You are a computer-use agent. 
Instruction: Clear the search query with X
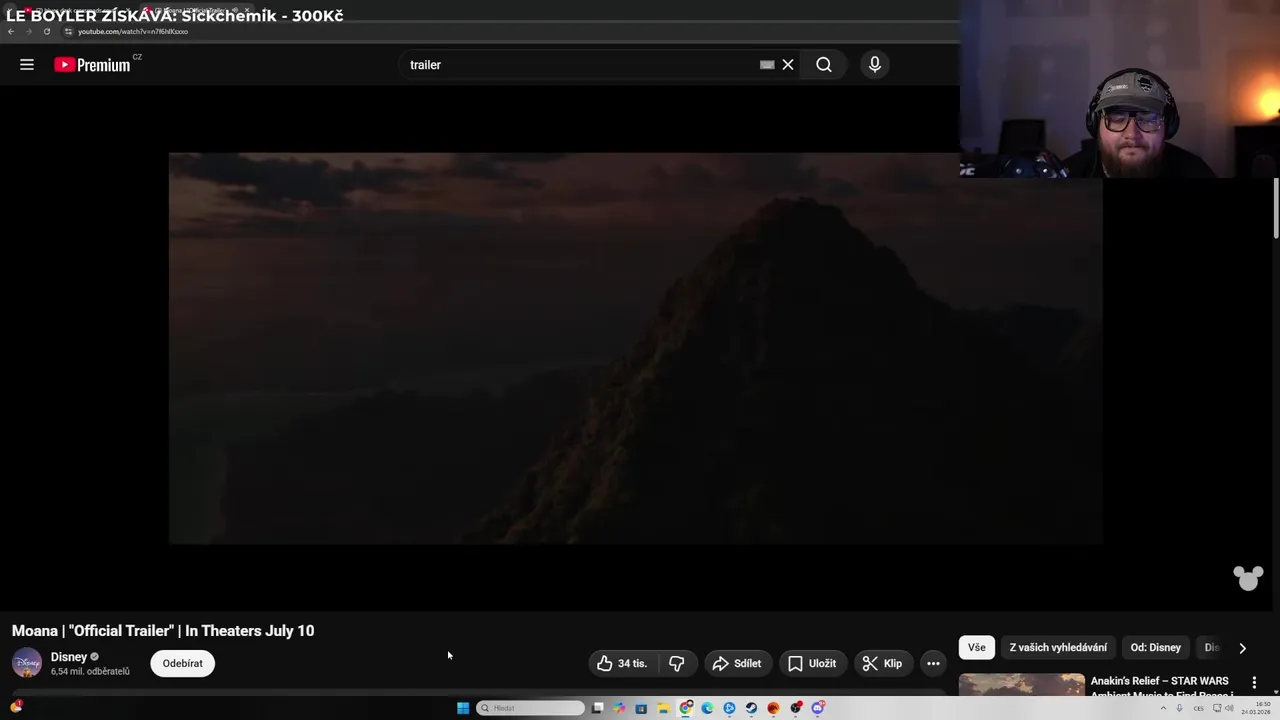[788, 65]
